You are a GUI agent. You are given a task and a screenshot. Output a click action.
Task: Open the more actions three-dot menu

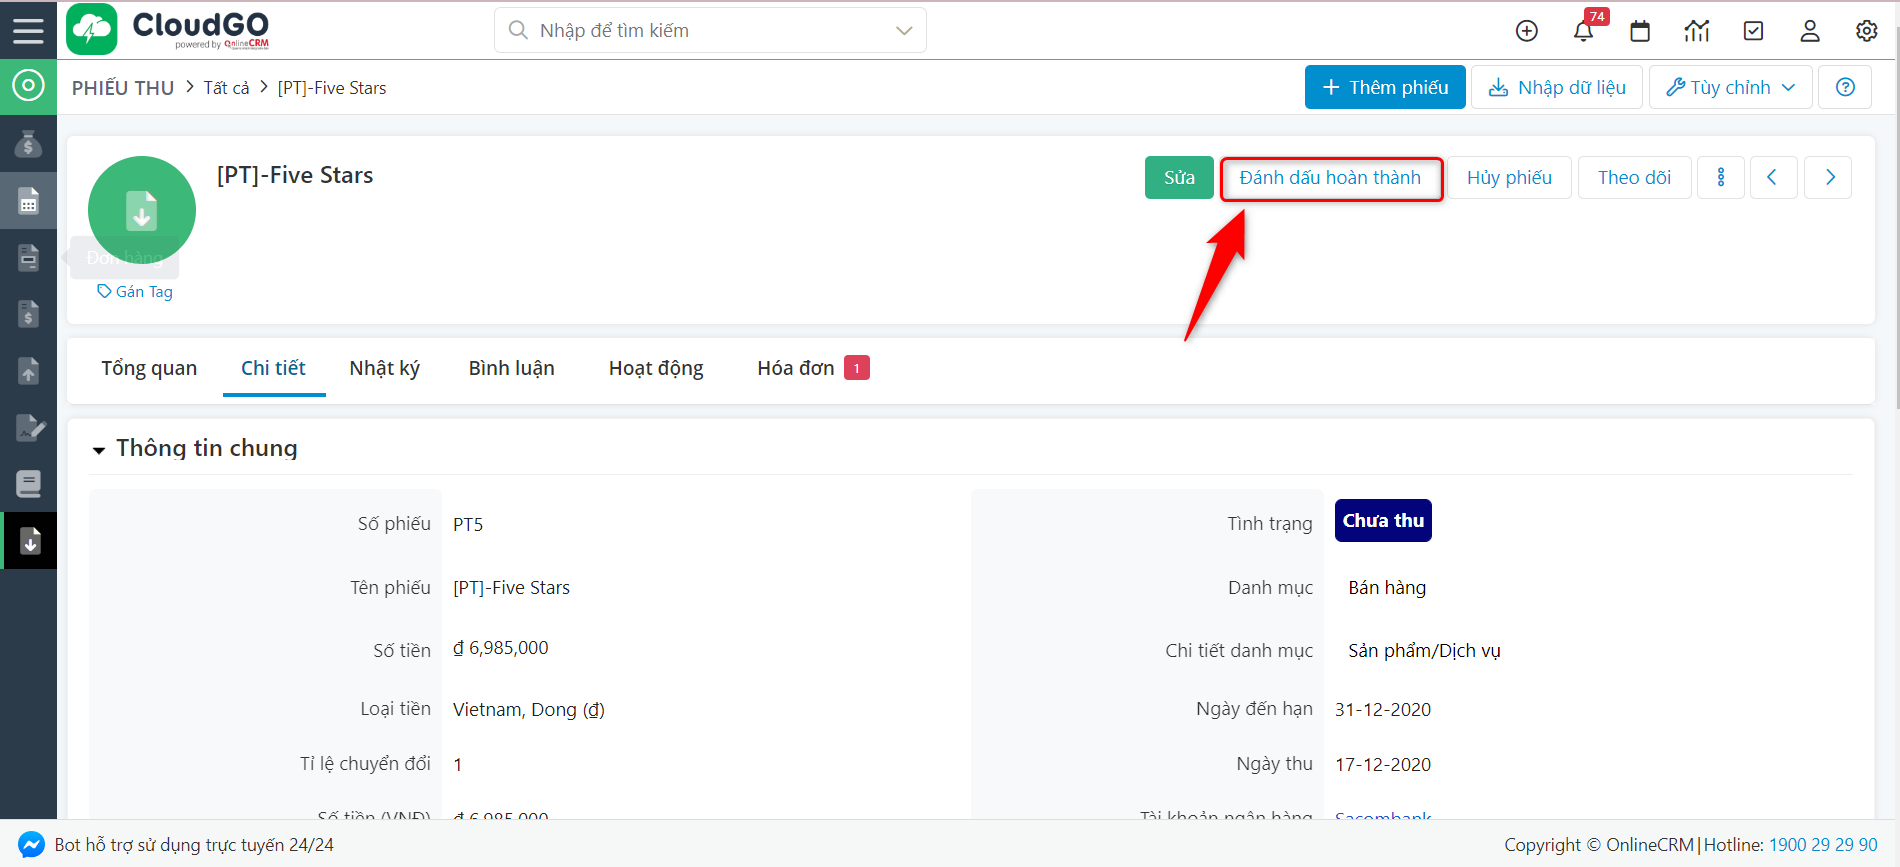1721,178
